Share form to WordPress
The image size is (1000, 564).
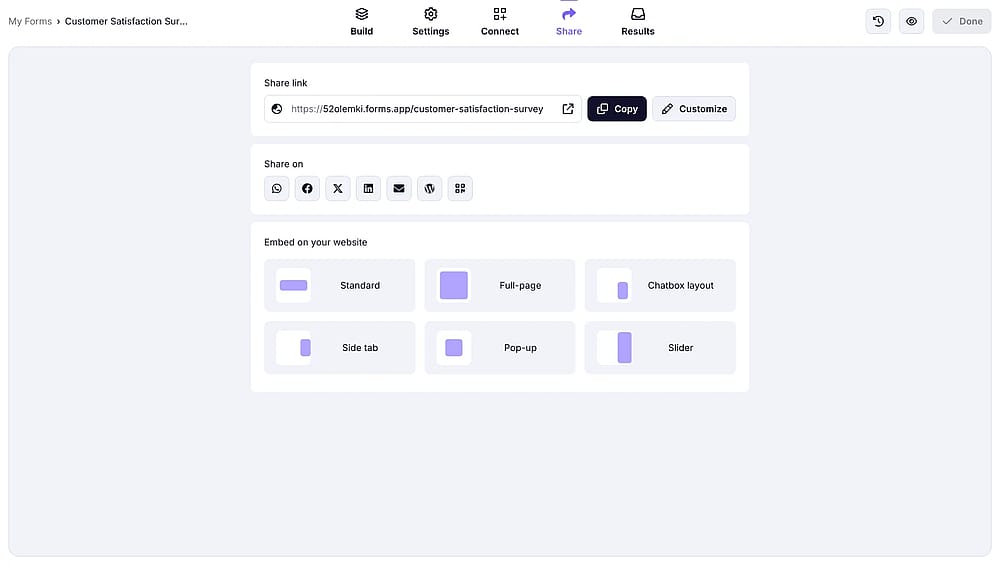click(x=430, y=189)
